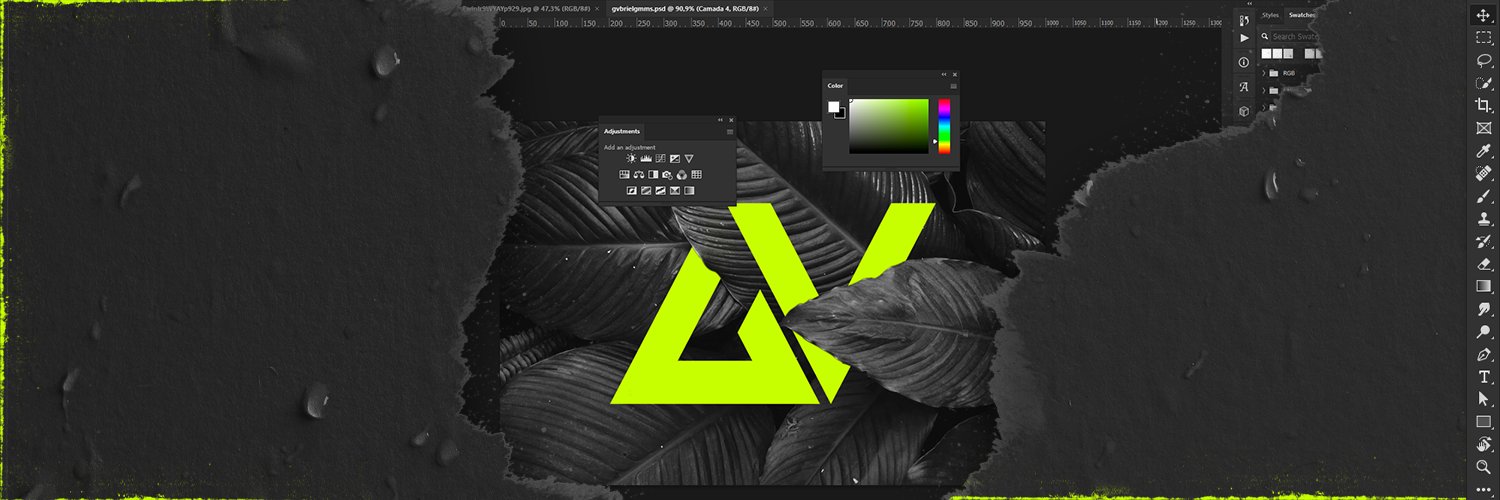The width and height of the screenshot is (1500, 500).
Task: Add an Exposure adjustment
Action: [675, 158]
